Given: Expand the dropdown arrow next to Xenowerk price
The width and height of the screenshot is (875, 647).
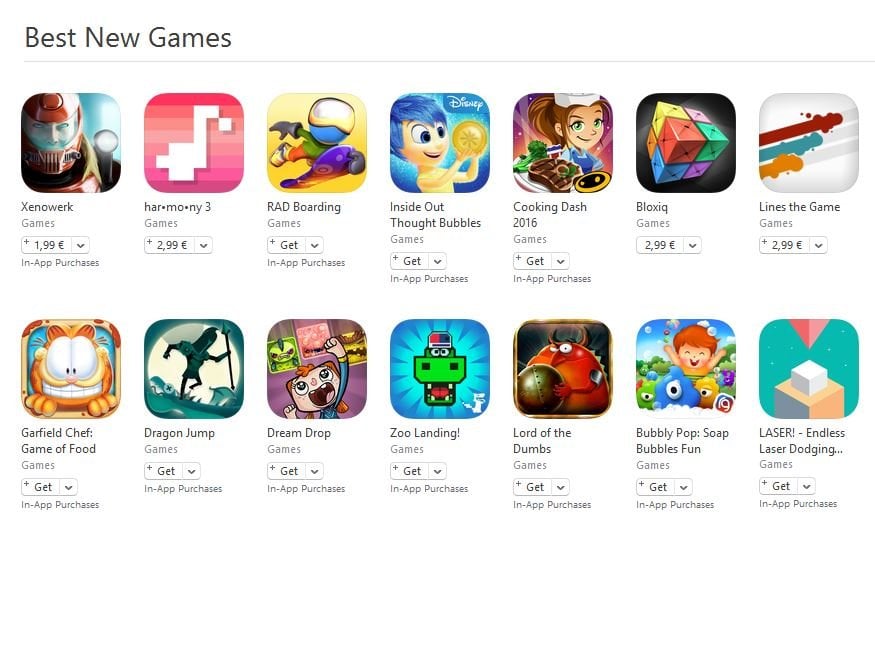Looking at the screenshot, I should 81,245.
